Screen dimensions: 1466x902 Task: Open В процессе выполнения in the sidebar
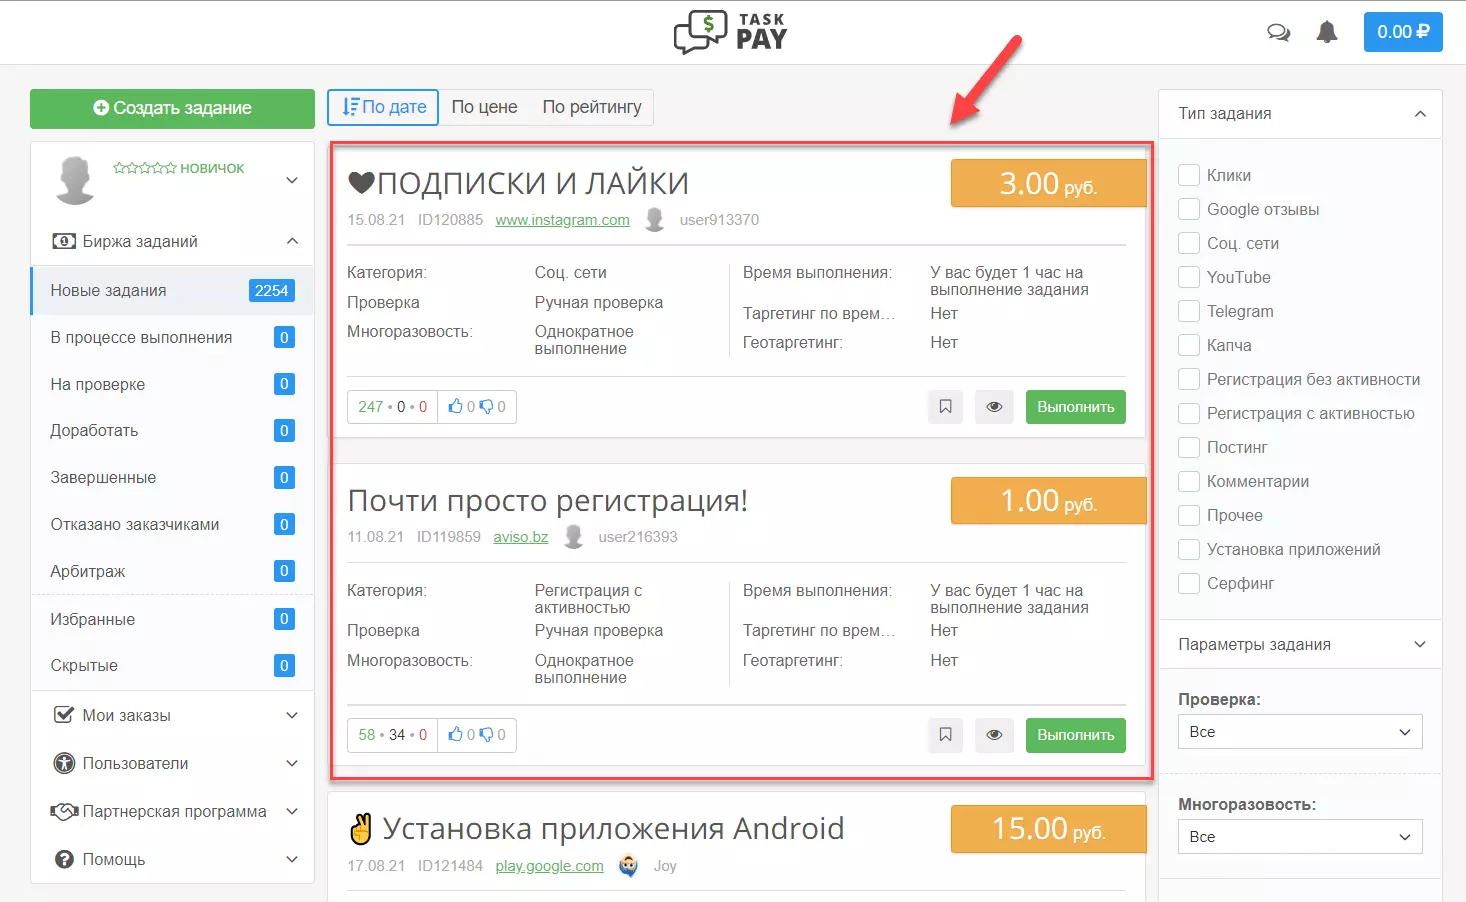(173, 337)
